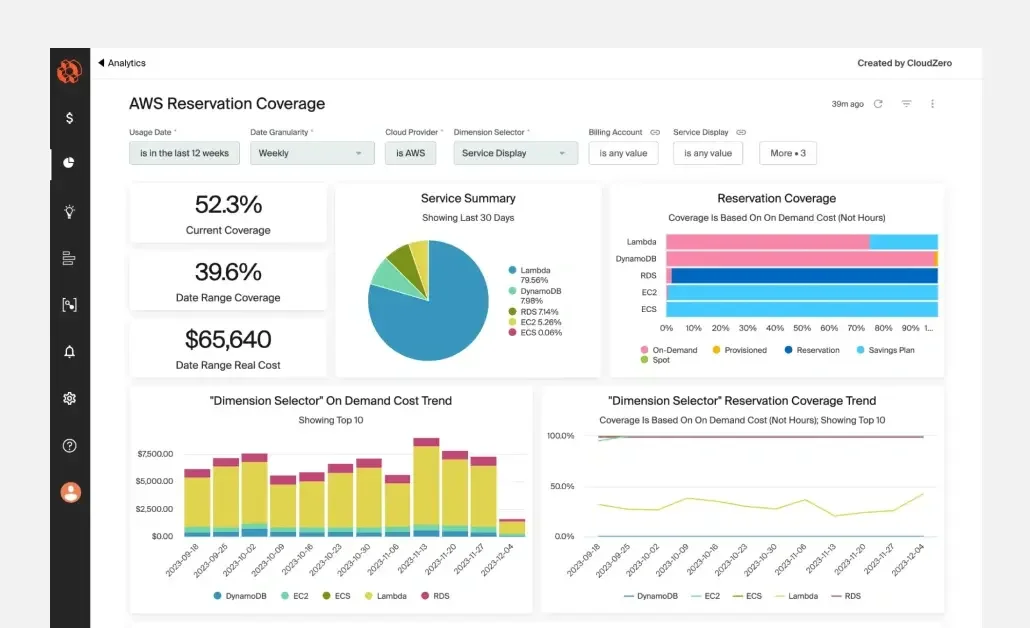This screenshot has width=1030, height=628.
Task: Toggle EC2 in coverage trend legend
Action: (x=705, y=596)
